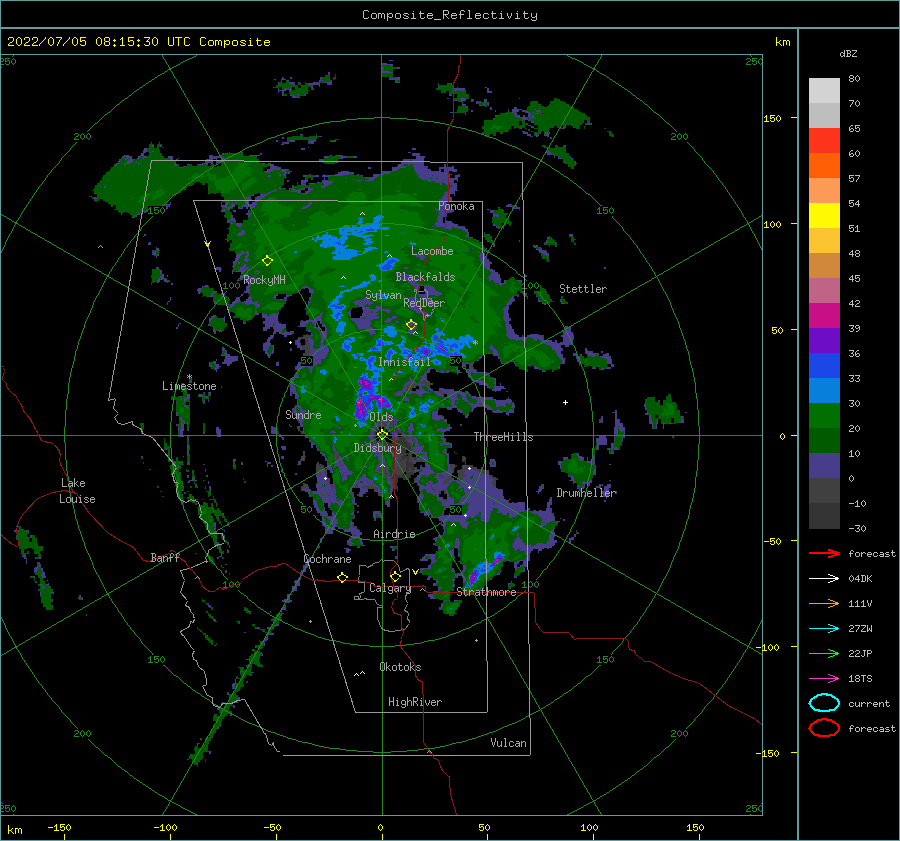Click the Drumheller town label

586,493
